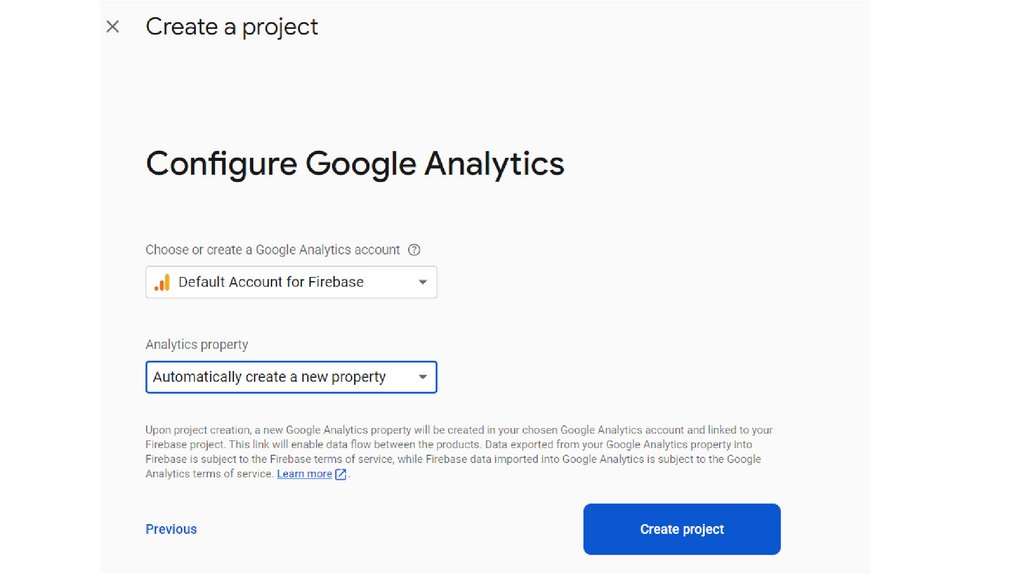Click the help question mark icon
The image size is (1024, 574).
pos(414,250)
